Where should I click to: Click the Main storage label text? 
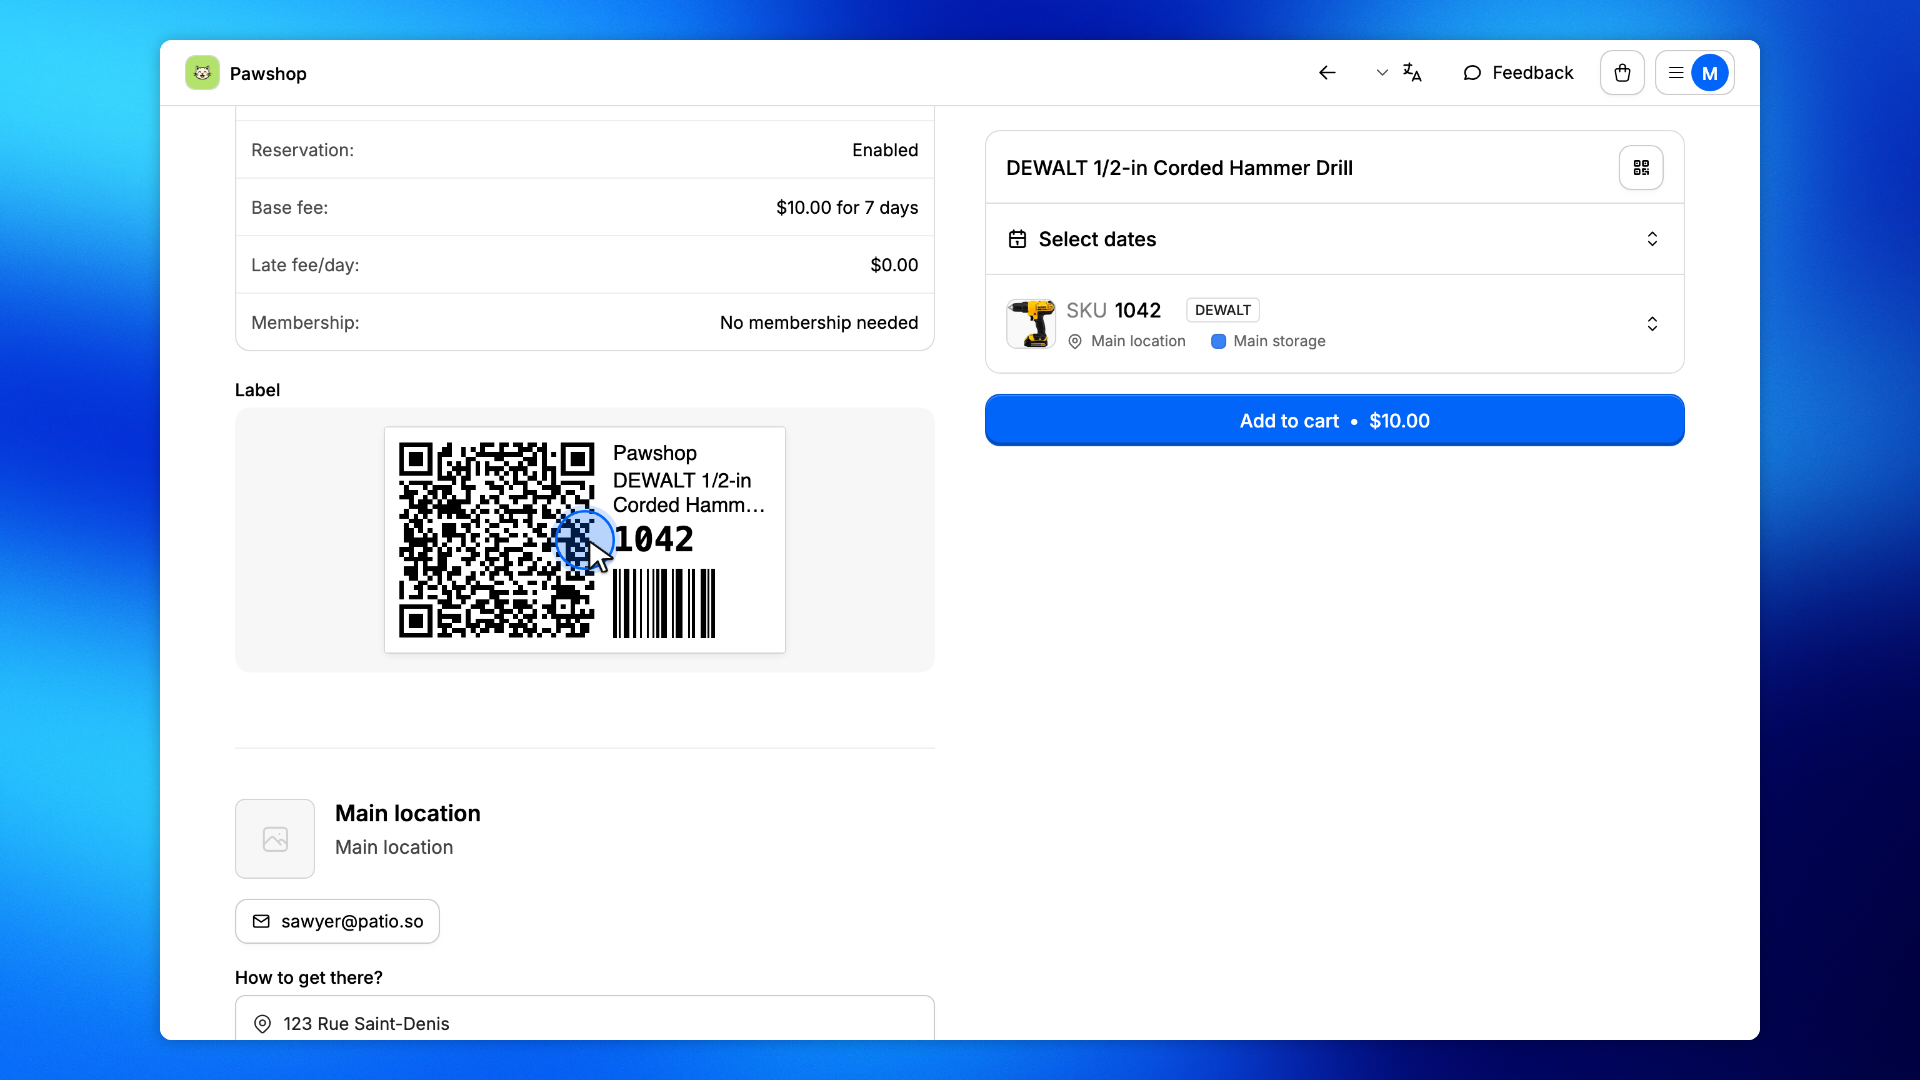tap(1279, 341)
